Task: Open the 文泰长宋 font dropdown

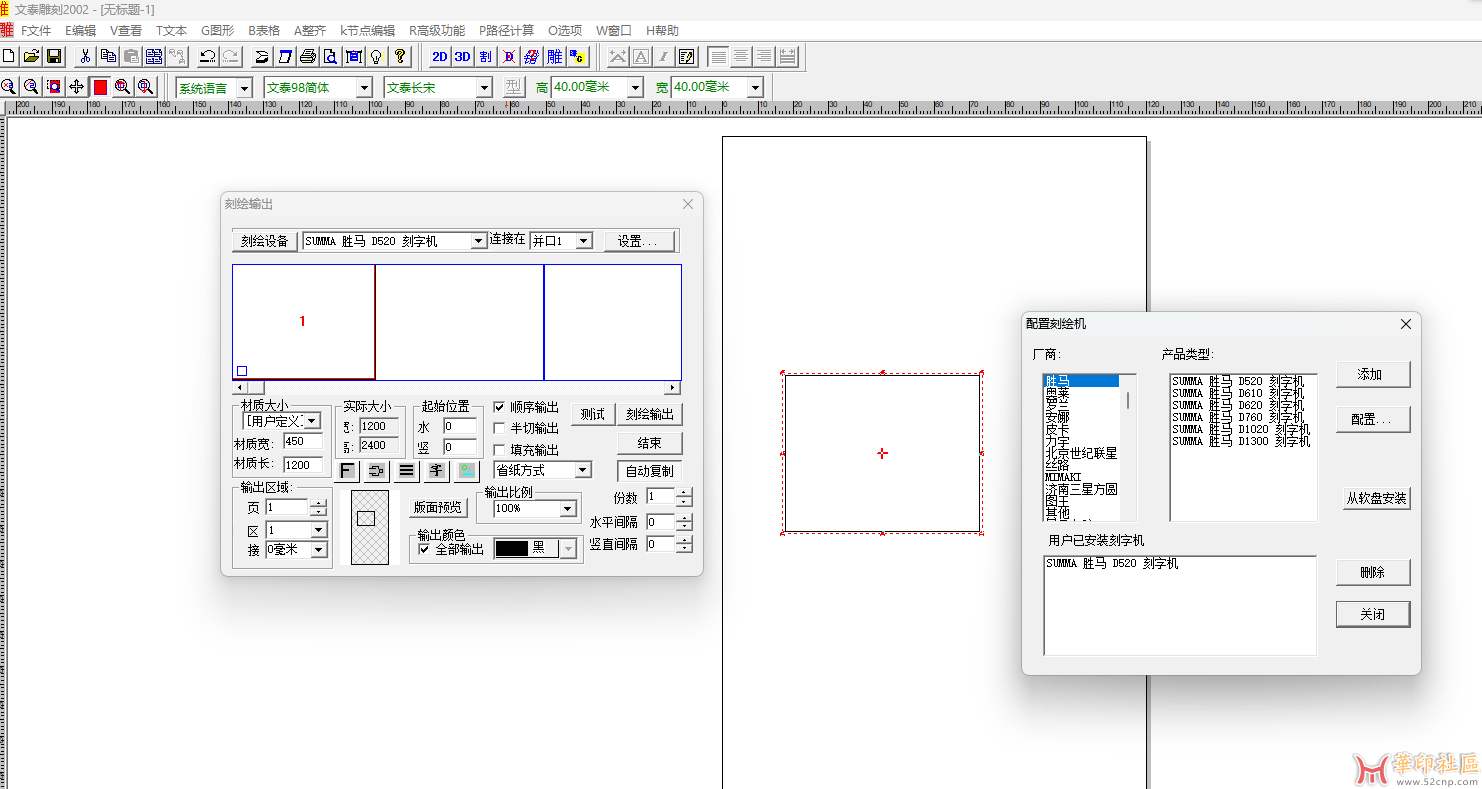Action: coord(484,88)
